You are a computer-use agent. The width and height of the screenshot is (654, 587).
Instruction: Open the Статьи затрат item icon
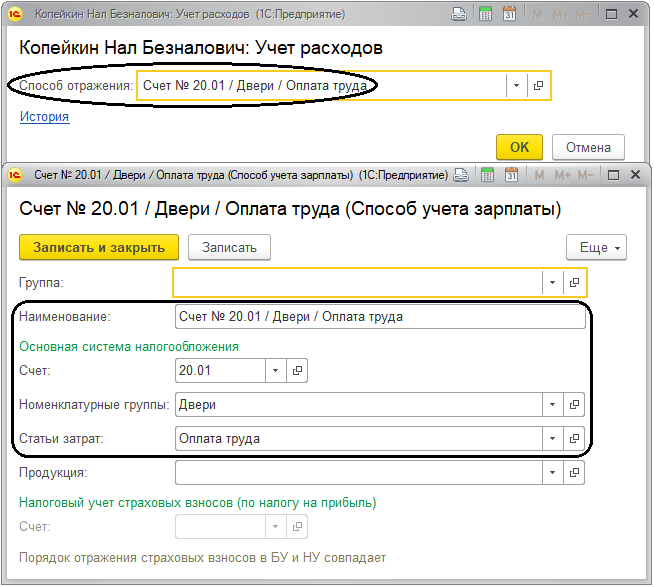pos(574,438)
